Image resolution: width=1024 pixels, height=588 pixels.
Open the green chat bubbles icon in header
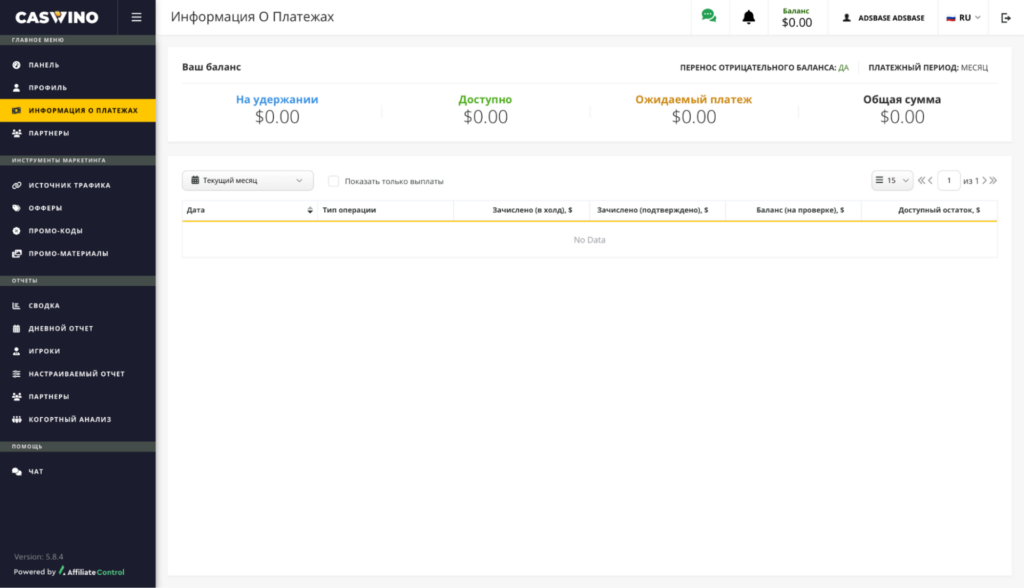[709, 16]
